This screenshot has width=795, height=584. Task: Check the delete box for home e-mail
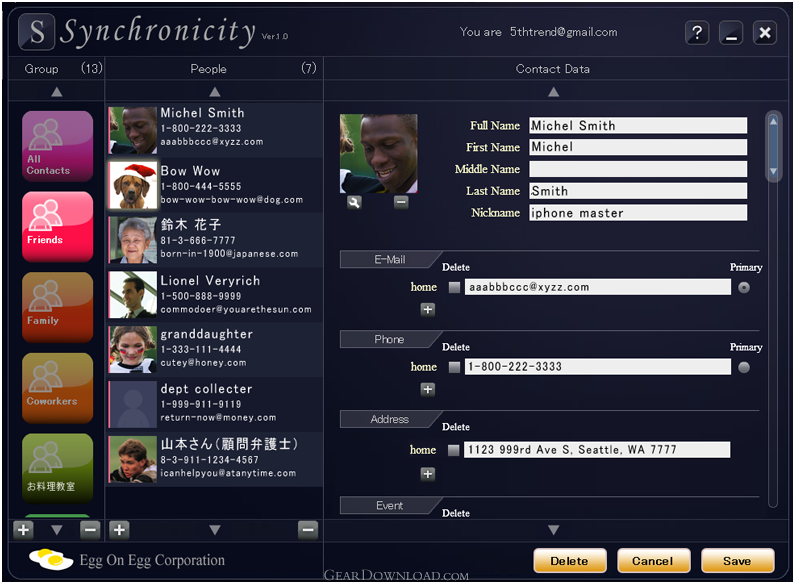point(454,287)
